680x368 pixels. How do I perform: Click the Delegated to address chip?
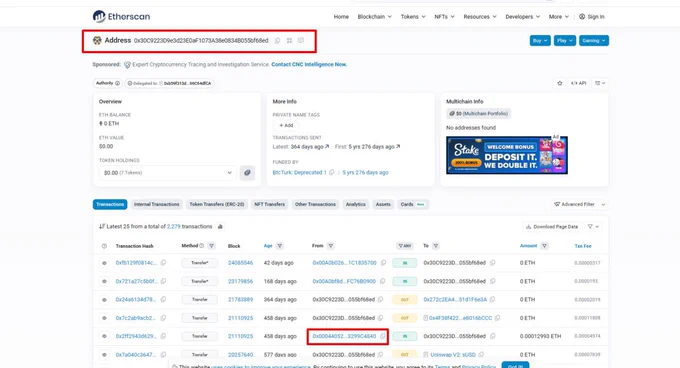170,83
